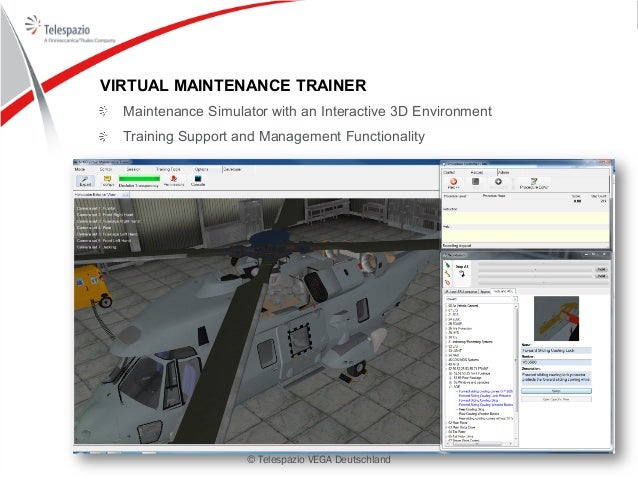Screen dimensions: 638x479
Task: Click the round plus icon in the procedure toolbar
Action: tap(498, 182)
